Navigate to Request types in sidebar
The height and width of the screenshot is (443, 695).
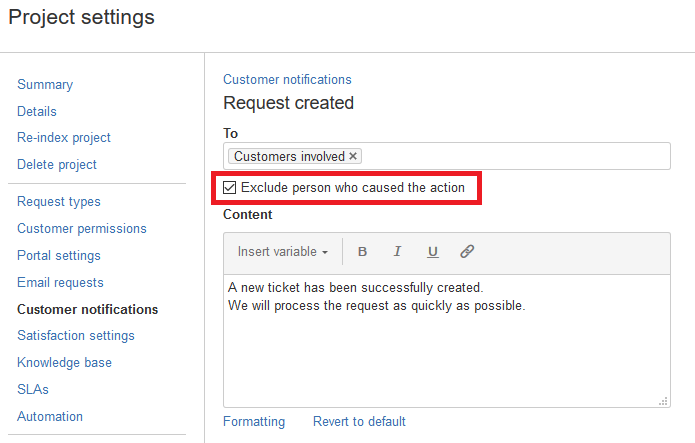coord(59,202)
